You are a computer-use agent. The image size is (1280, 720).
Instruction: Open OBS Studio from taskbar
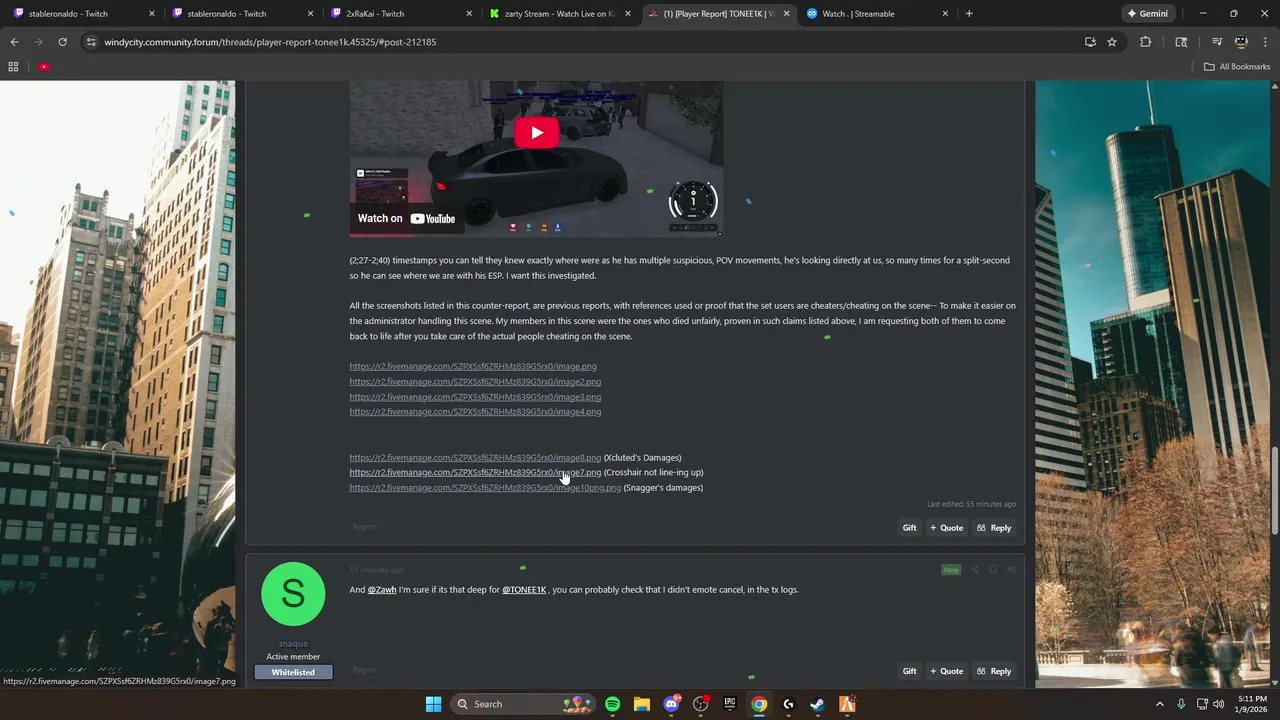(x=700, y=704)
